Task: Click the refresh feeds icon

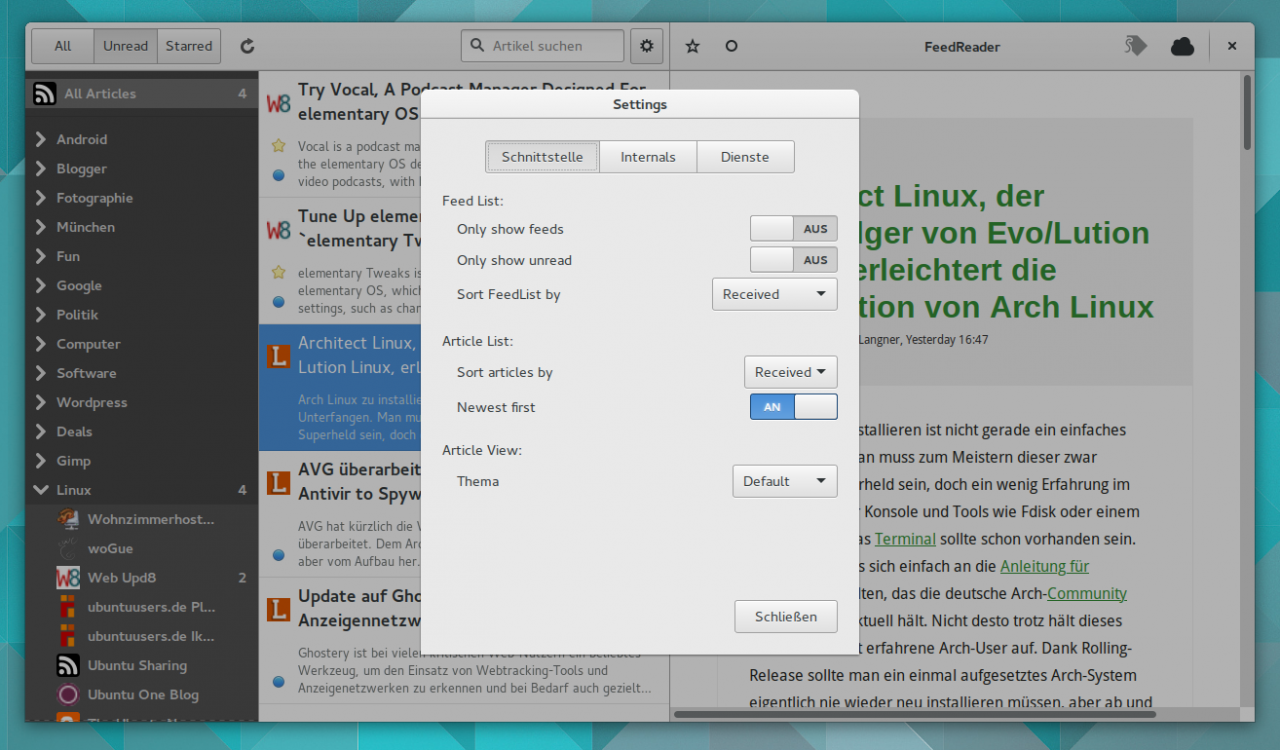Action: pyautogui.click(x=248, y=46)
